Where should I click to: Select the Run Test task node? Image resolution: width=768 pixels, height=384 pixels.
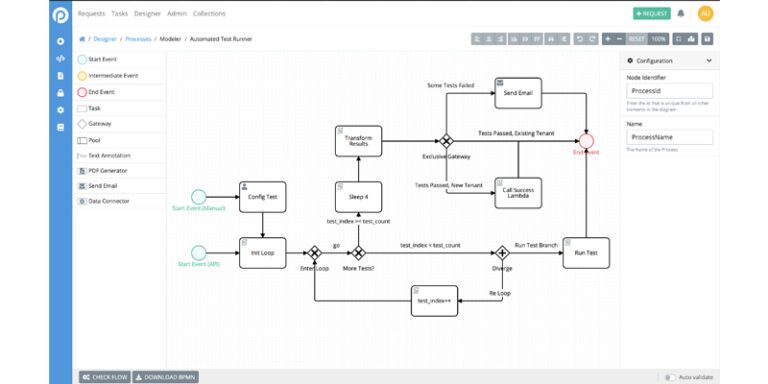(x=586, y=253)
